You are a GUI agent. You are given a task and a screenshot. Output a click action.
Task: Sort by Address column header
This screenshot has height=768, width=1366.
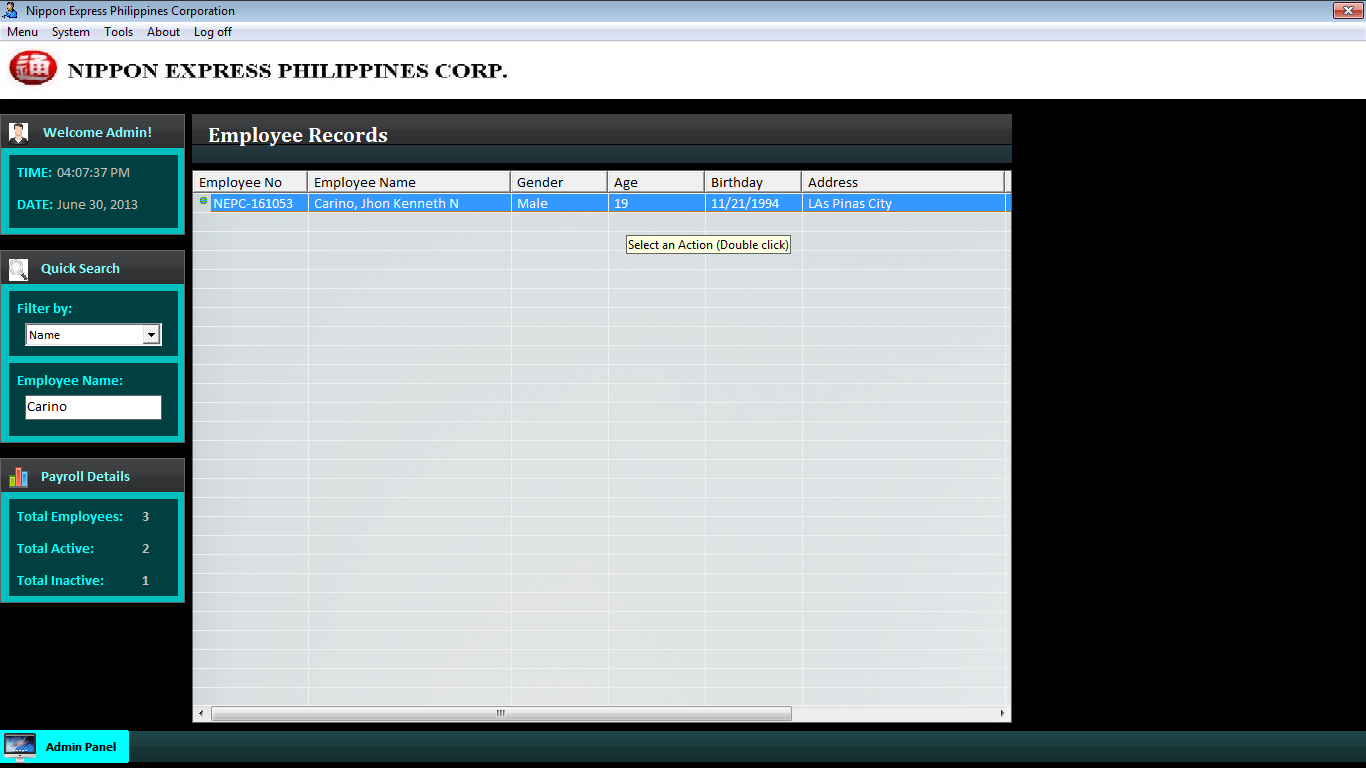tap(903, 182)
